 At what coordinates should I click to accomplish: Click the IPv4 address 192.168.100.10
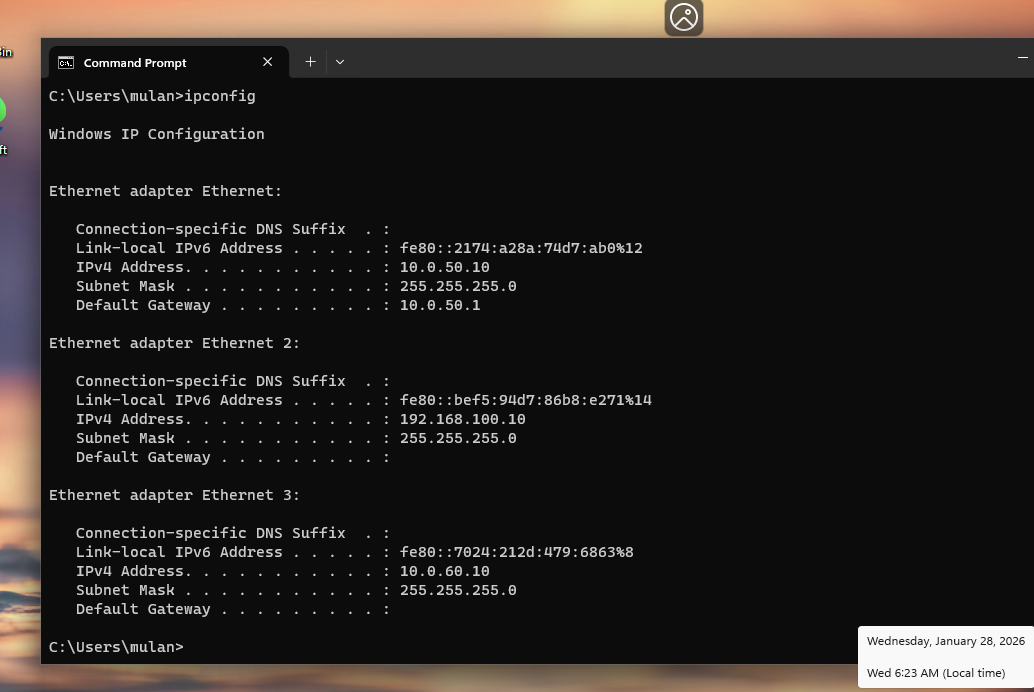pyautogui.click(x=462, y=419)
